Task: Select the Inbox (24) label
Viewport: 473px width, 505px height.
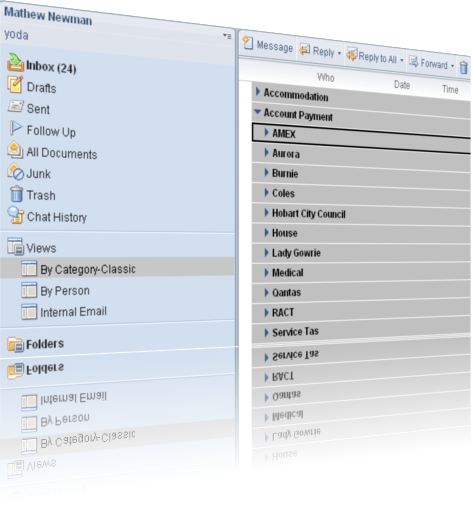Action: tap(51, 67)
